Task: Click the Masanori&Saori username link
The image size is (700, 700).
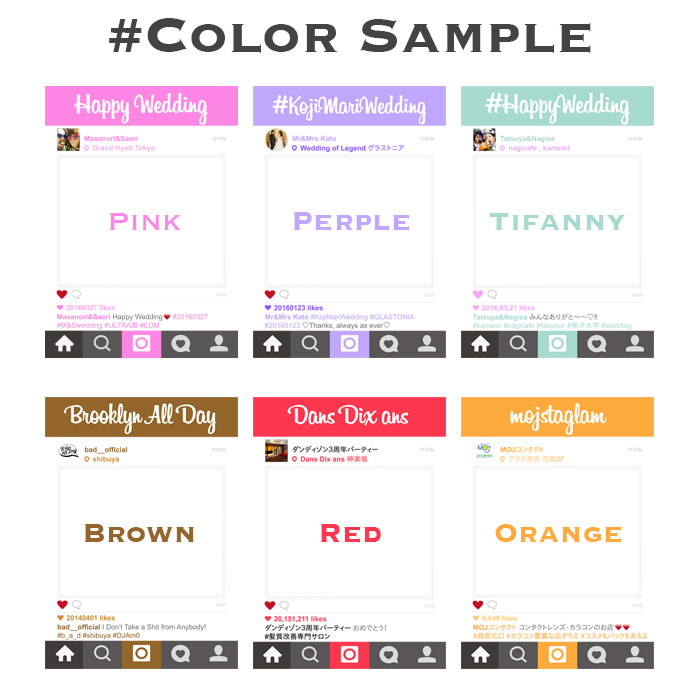Action: tap(111, 138)
